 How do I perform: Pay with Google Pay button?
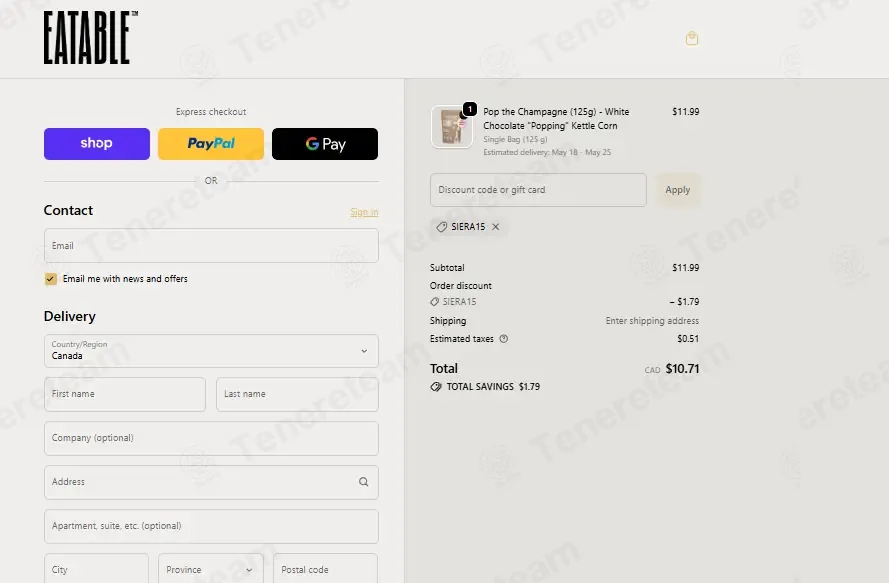pos(325,143)
